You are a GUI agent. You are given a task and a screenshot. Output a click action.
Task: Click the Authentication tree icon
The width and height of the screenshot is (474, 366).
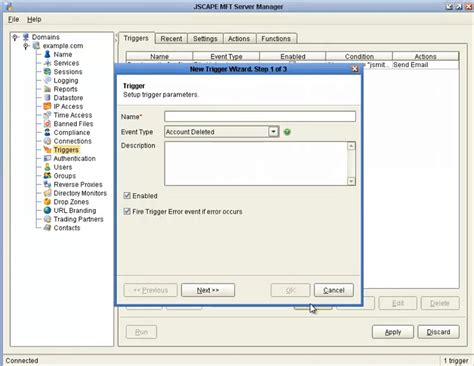(x=47, y=158)
